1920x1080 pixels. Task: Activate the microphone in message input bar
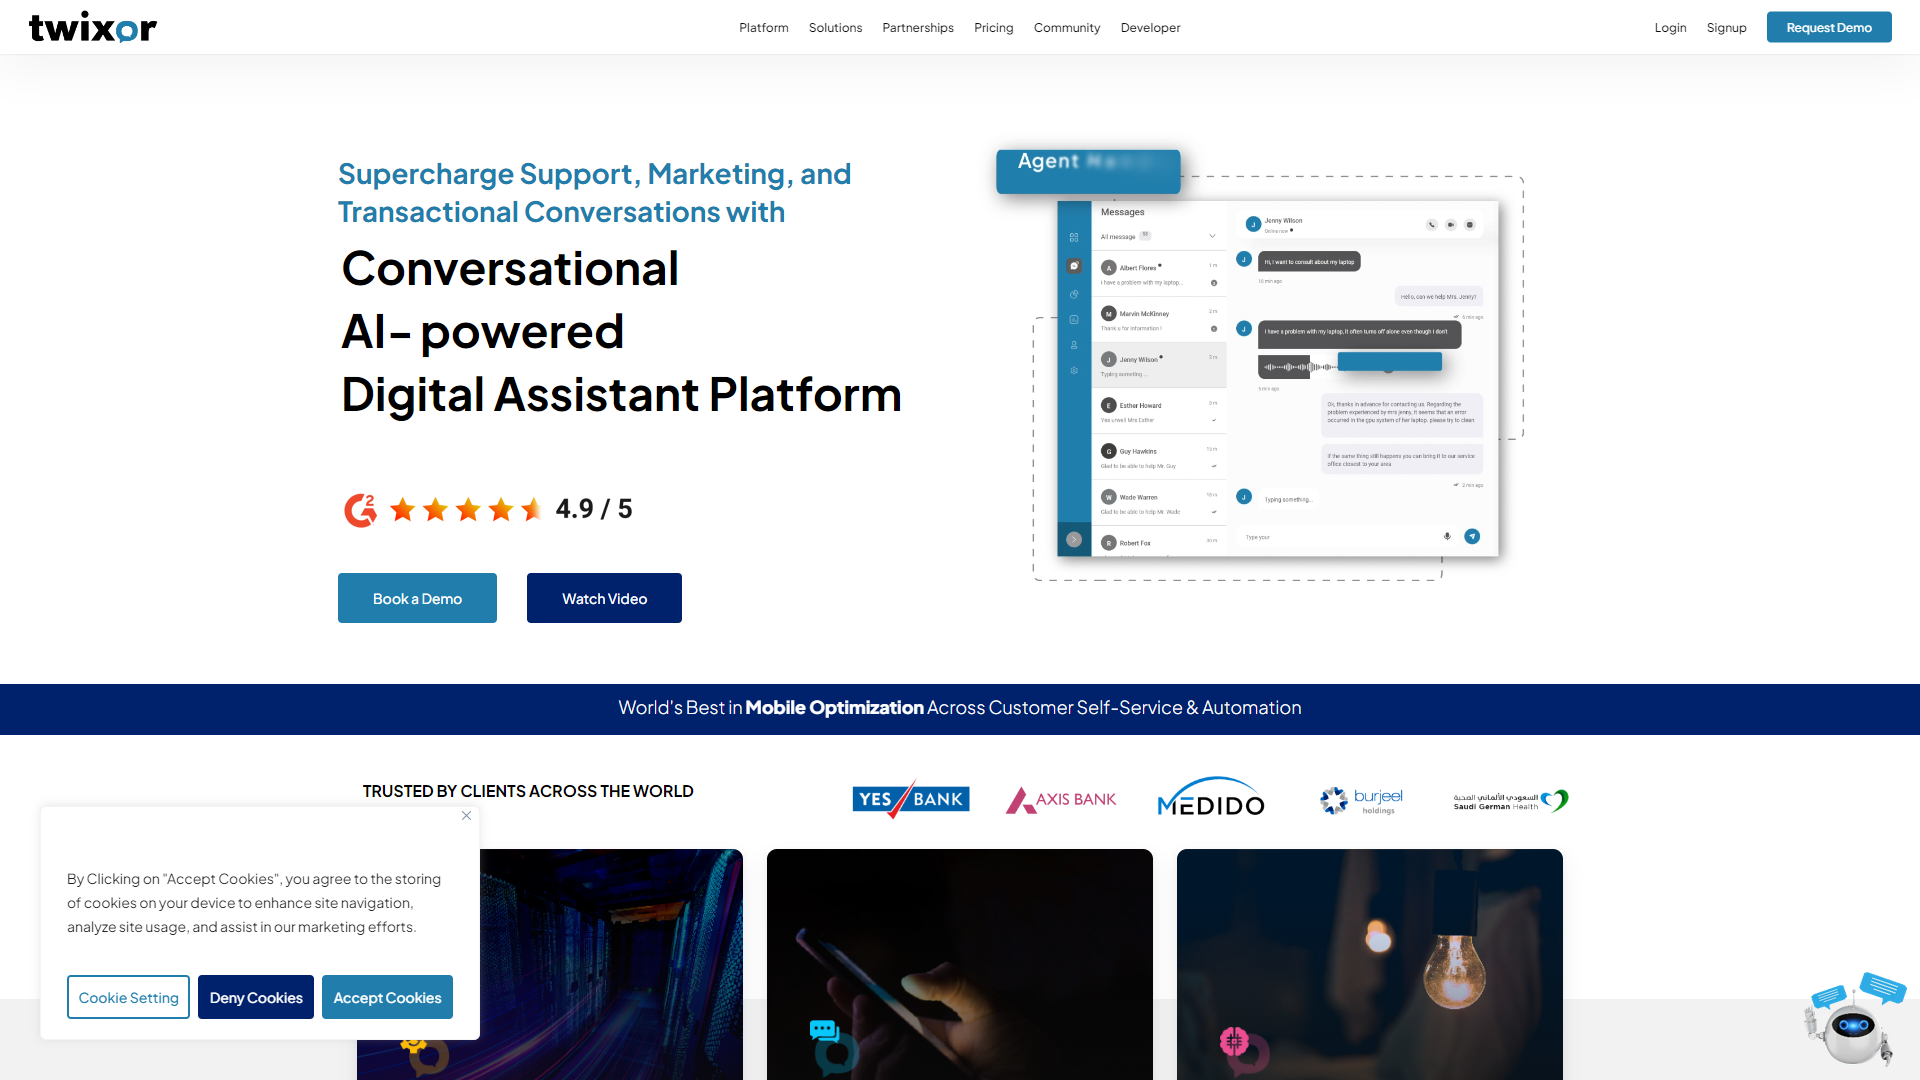(1448, 536)
